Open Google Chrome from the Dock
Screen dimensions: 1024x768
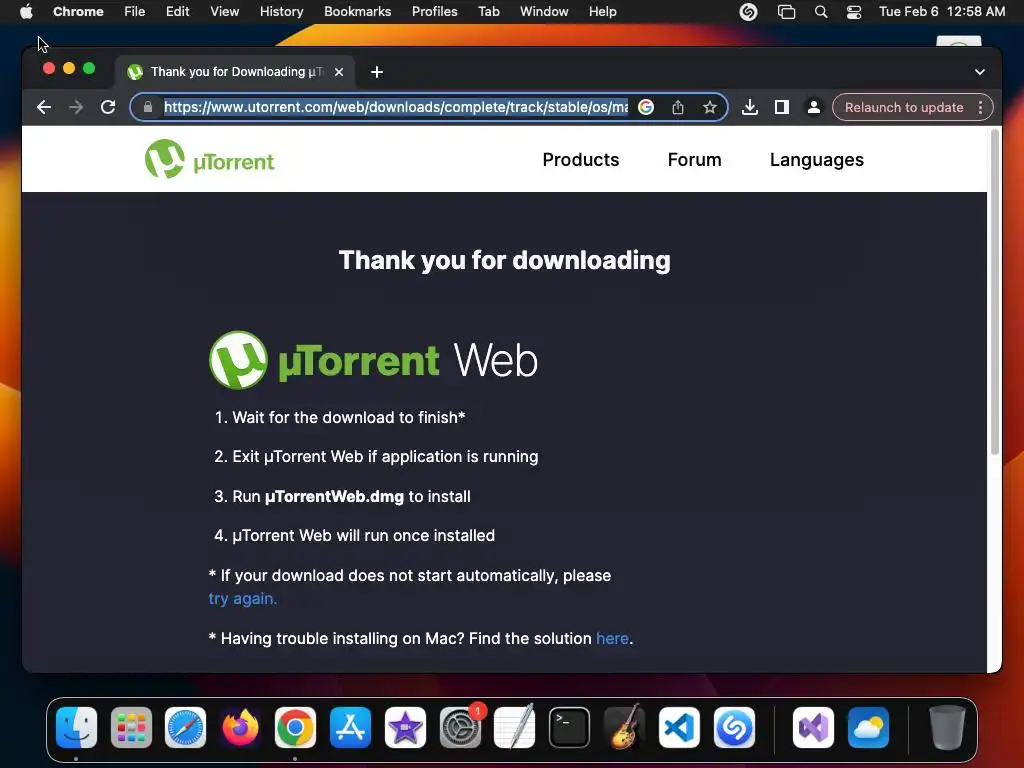tap(295, 728)
